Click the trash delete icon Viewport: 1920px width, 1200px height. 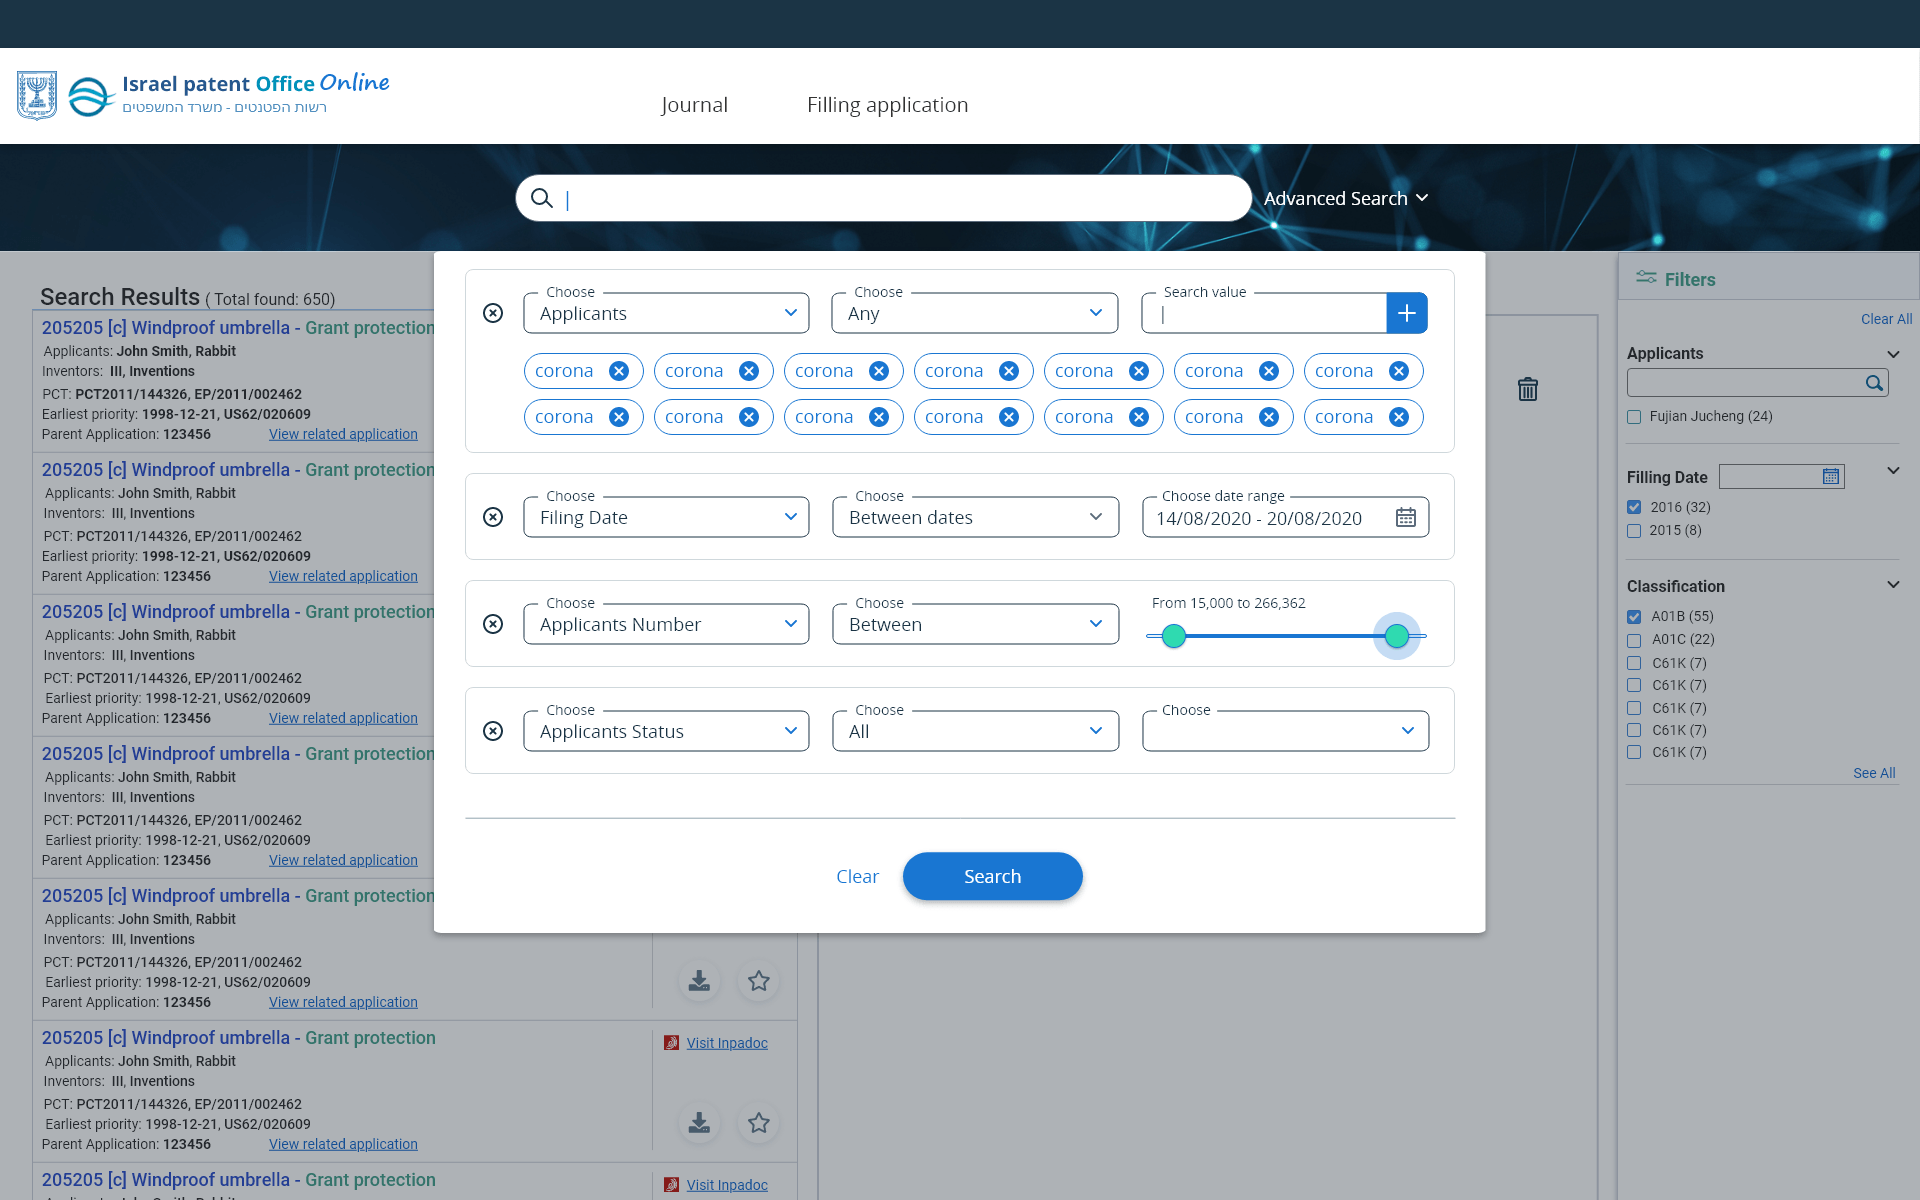(x=1527, y=389)
